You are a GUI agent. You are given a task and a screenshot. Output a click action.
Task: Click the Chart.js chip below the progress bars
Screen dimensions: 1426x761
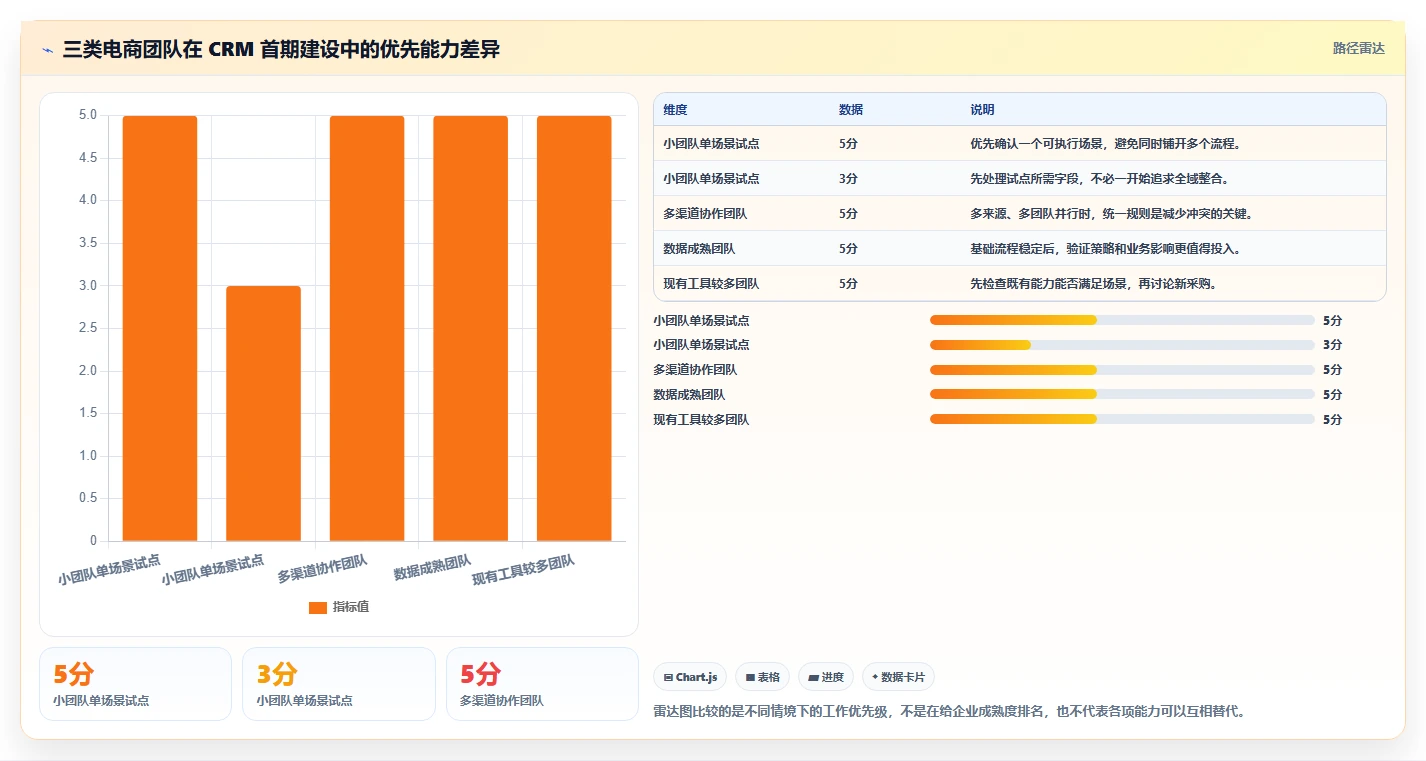690,677
